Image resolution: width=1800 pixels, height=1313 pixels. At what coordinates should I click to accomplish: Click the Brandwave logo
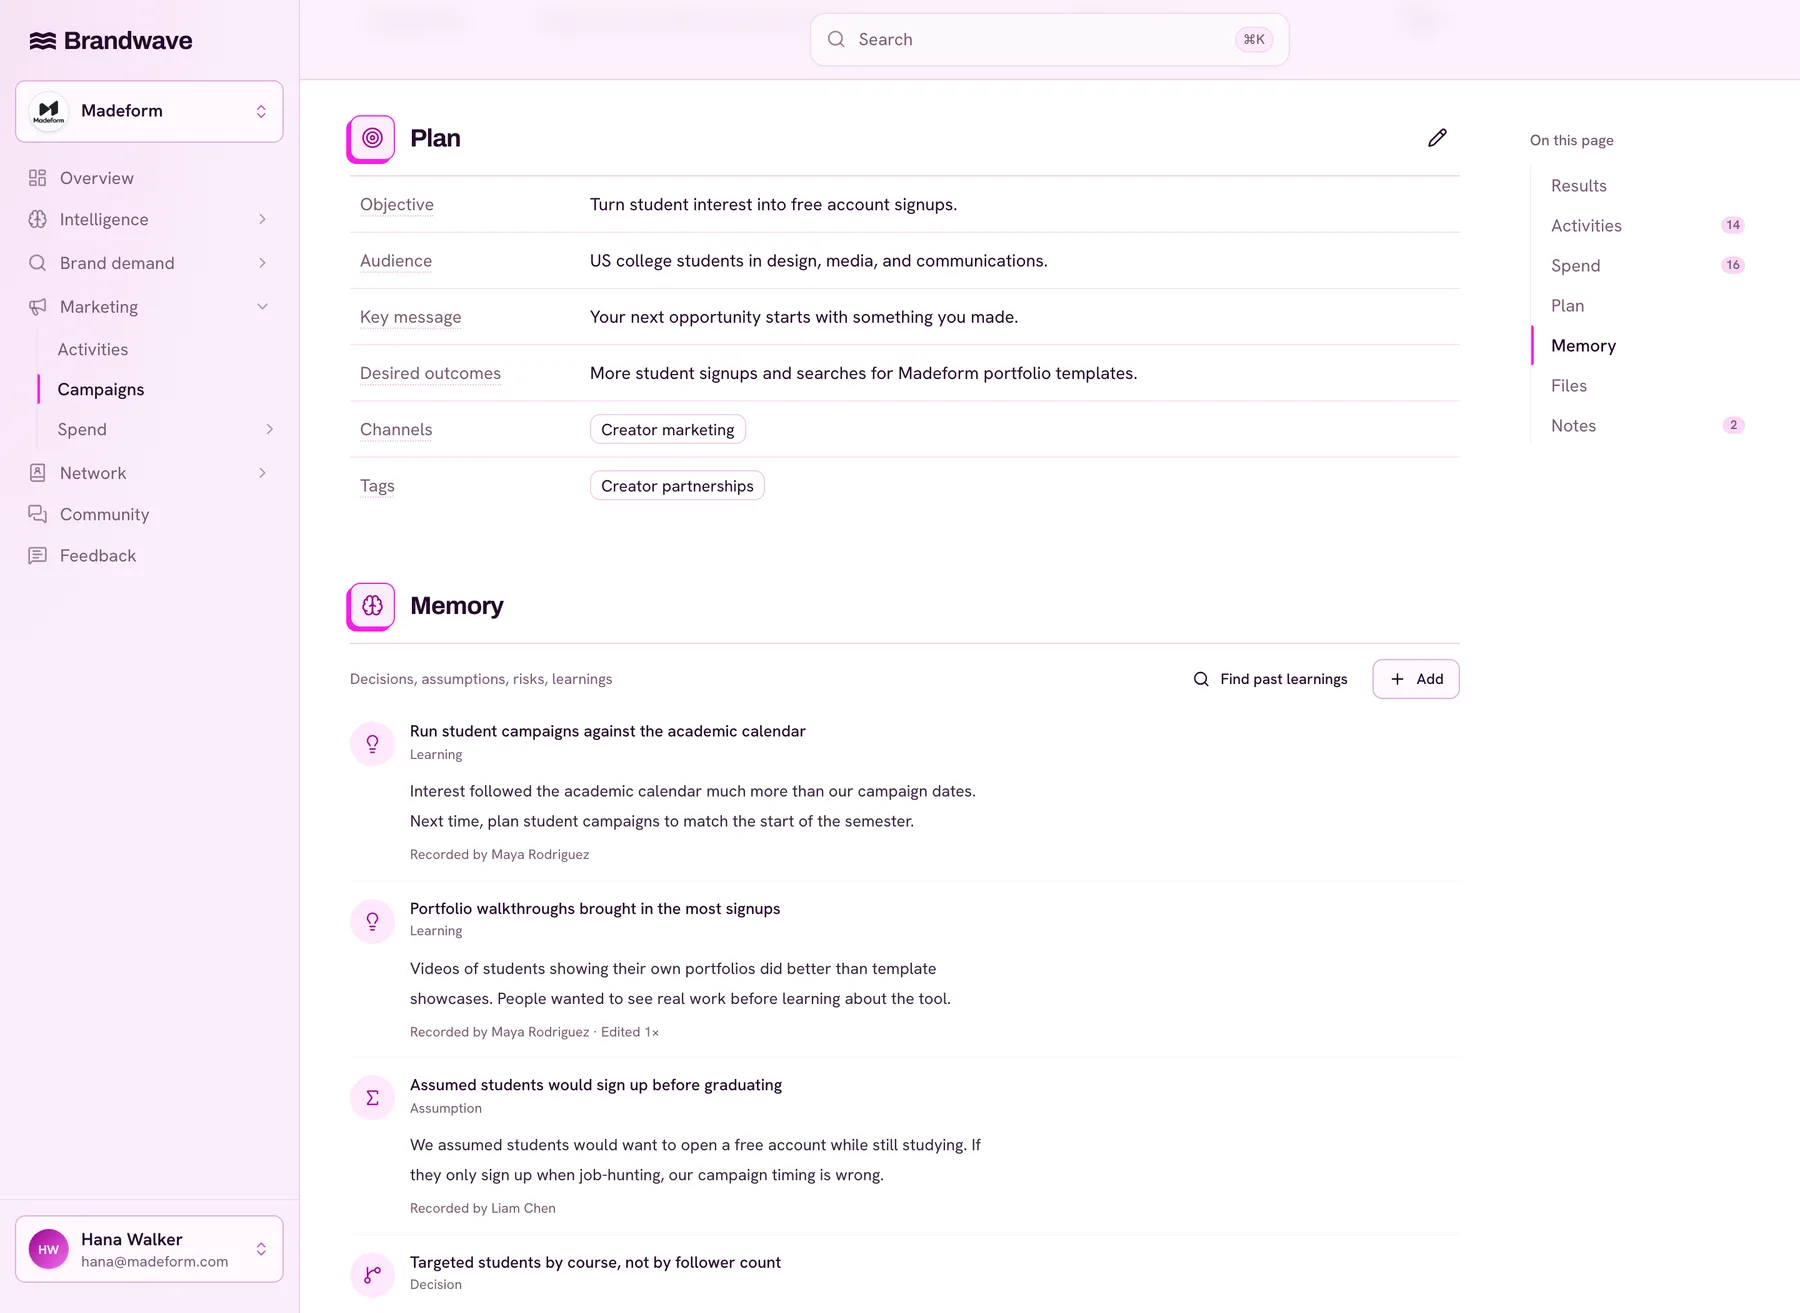point(110,41)
